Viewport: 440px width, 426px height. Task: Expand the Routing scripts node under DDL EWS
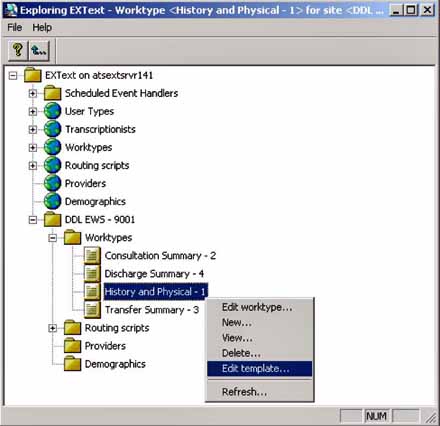[52, 328]
